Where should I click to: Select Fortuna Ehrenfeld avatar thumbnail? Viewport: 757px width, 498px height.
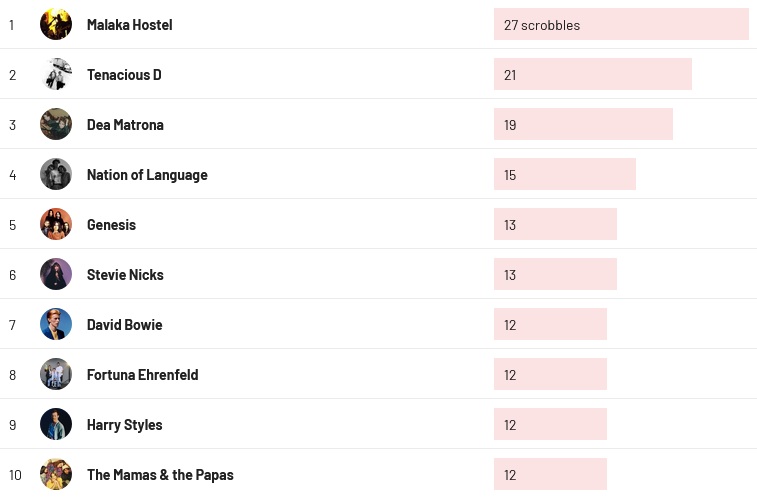(56, 374)
